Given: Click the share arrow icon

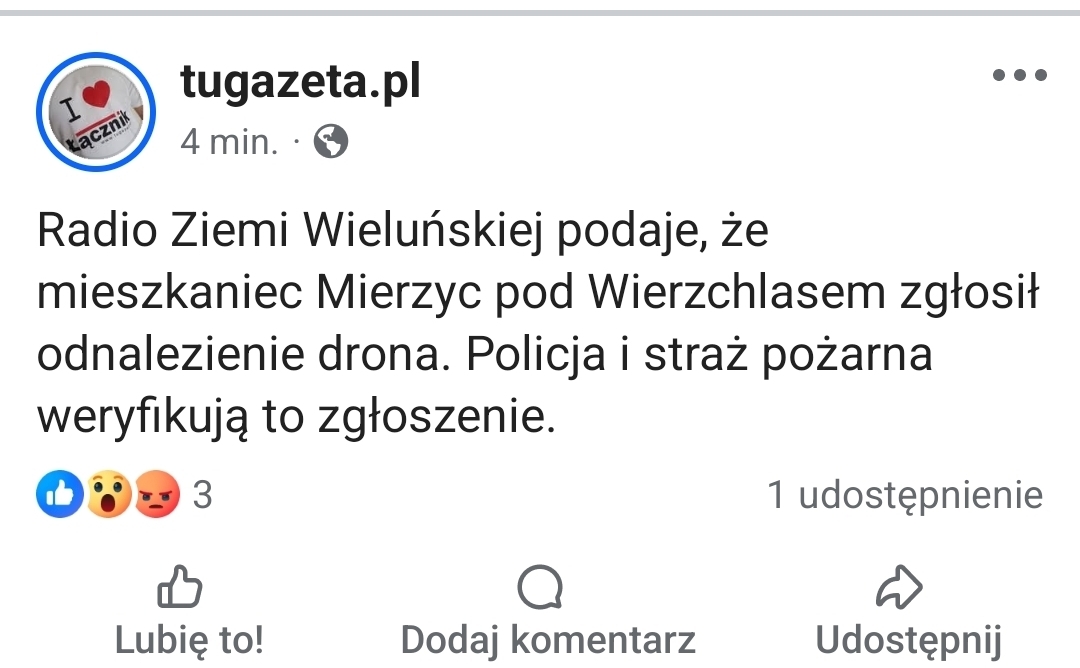Looking at the screenshot, I should 898,588.
